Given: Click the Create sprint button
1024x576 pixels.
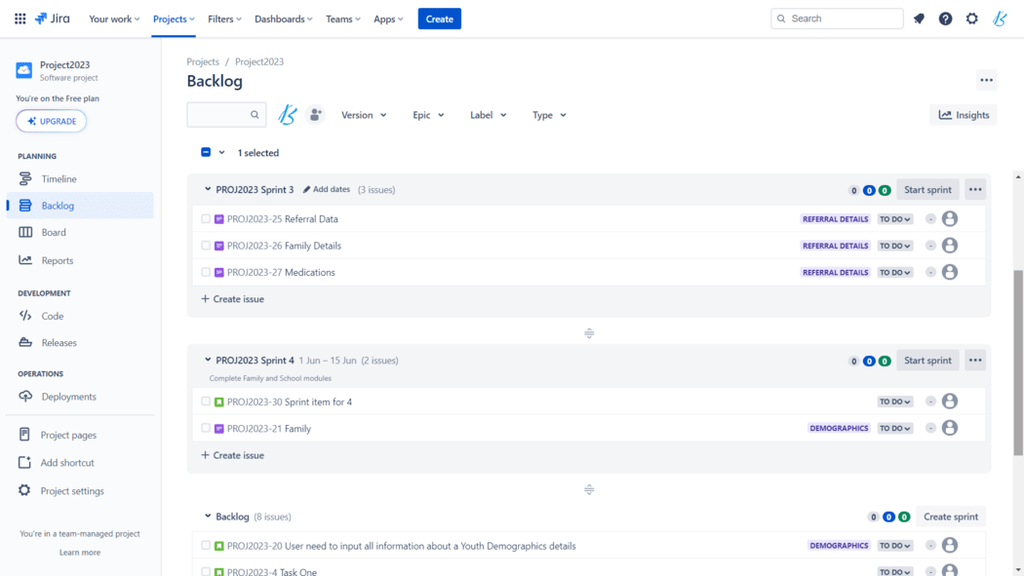Looking at the screenshot, I should 950,517.
